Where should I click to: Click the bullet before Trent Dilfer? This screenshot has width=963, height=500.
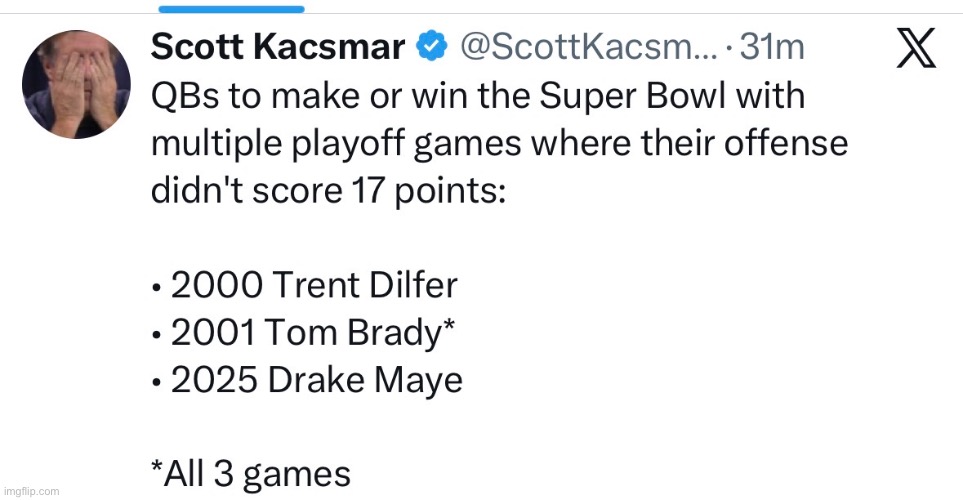tap(158, 288)
